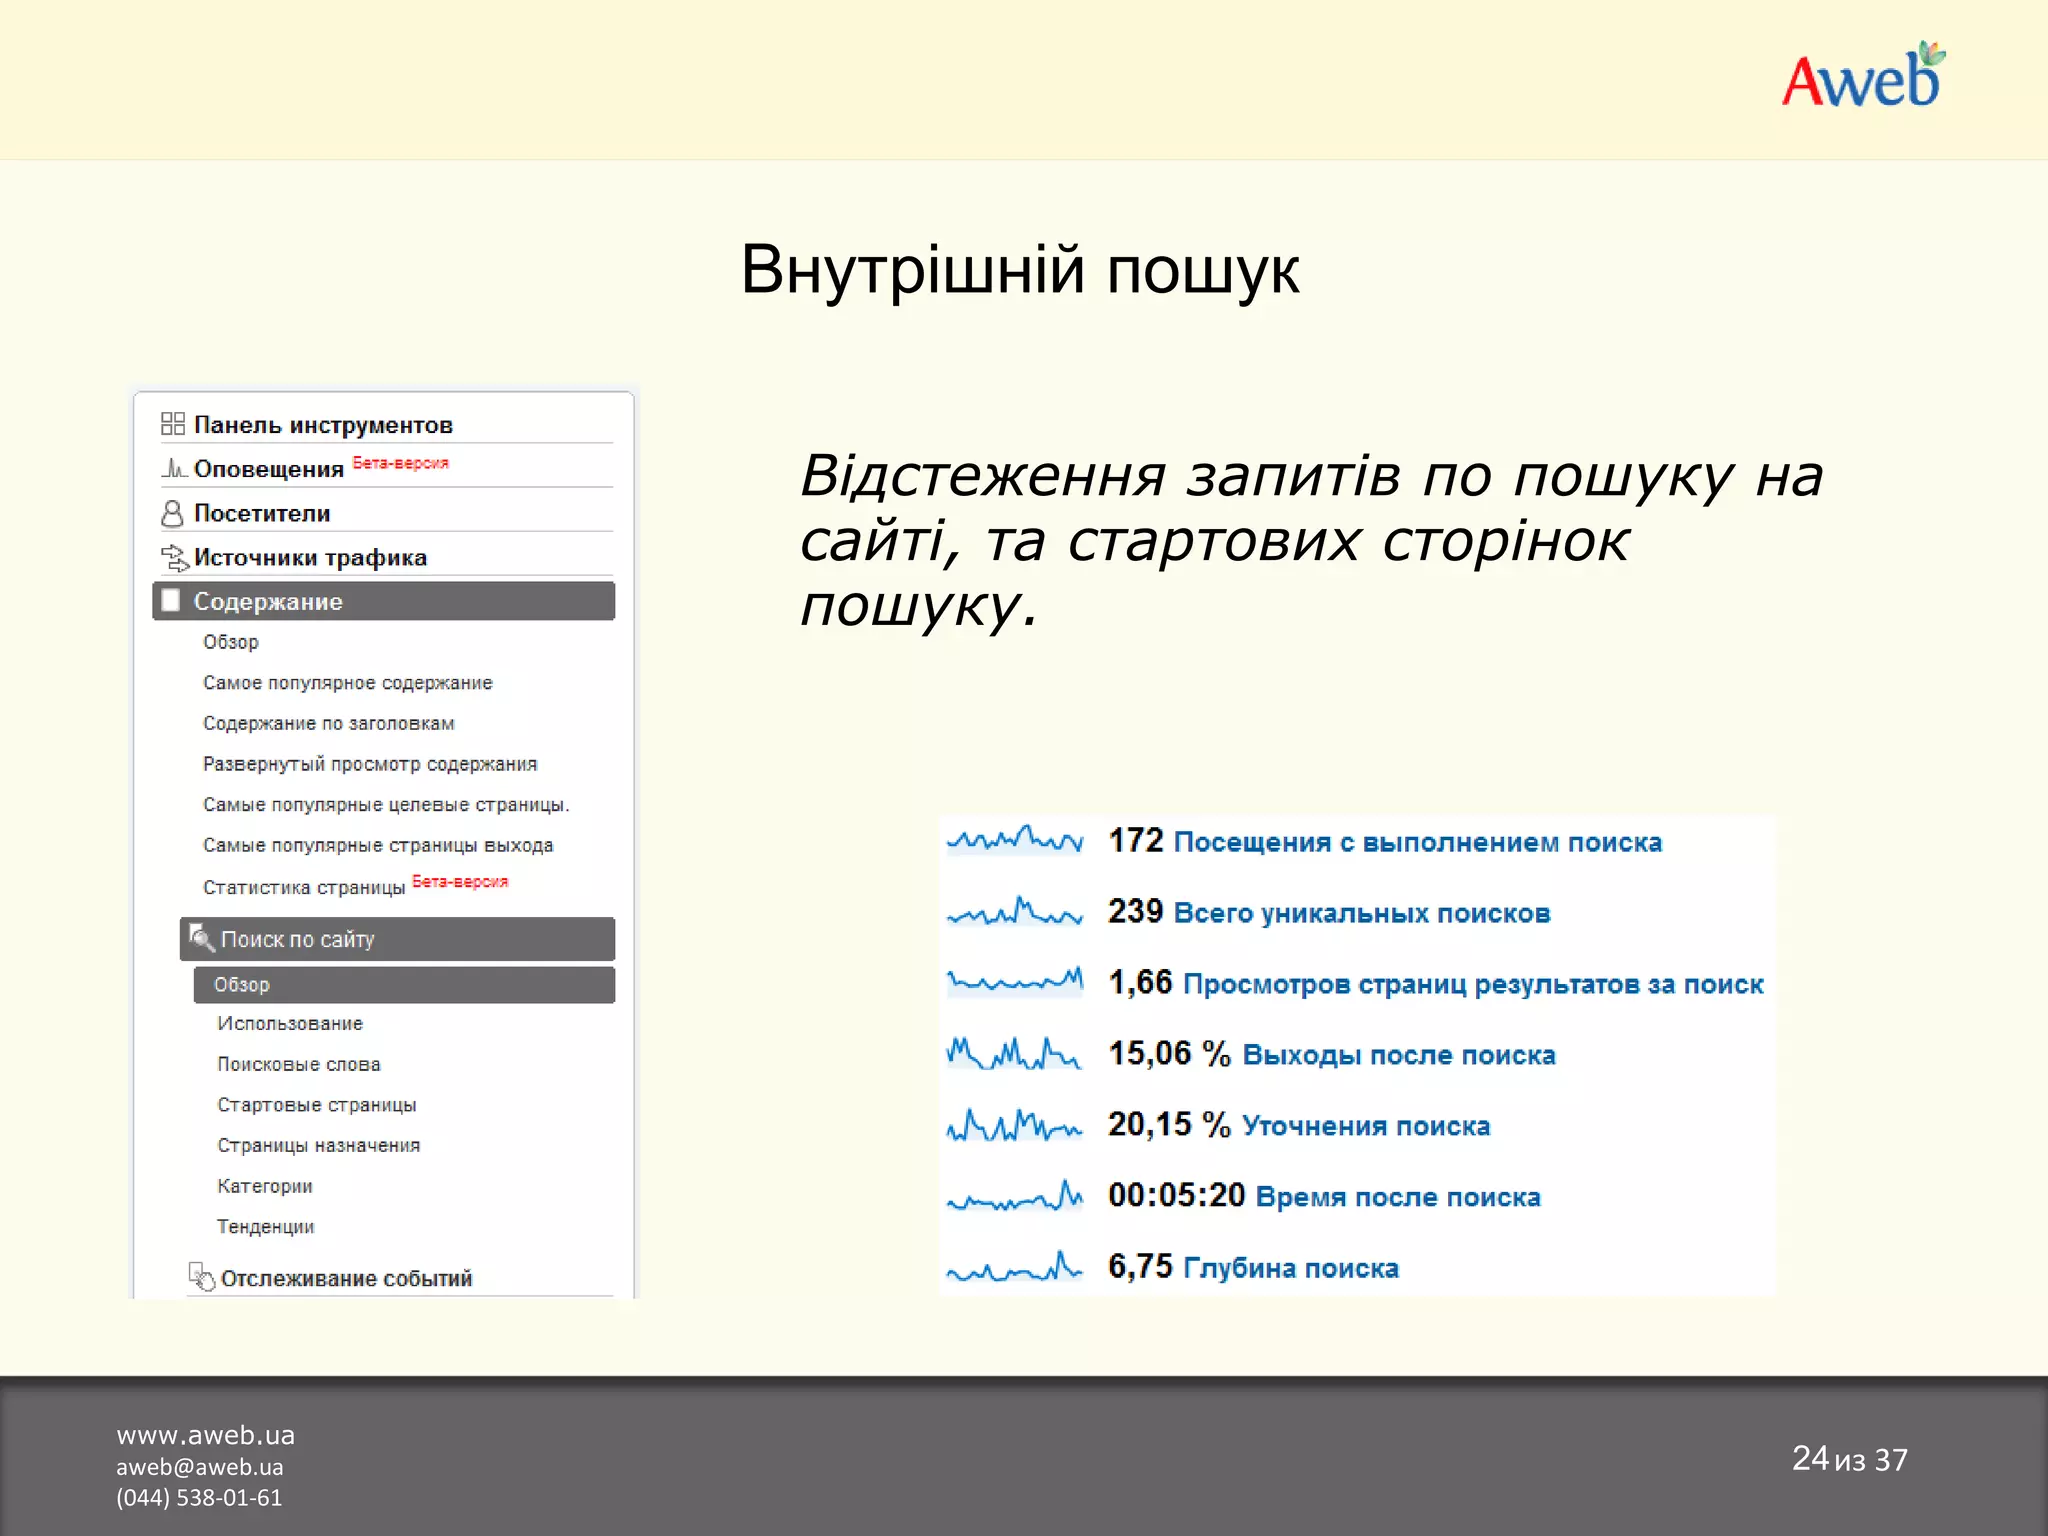Click sparkline beside 20,15 % refinements
Image resolution: width=2048 pixels, height=1536 pixels.
tap(1015, 1124)
